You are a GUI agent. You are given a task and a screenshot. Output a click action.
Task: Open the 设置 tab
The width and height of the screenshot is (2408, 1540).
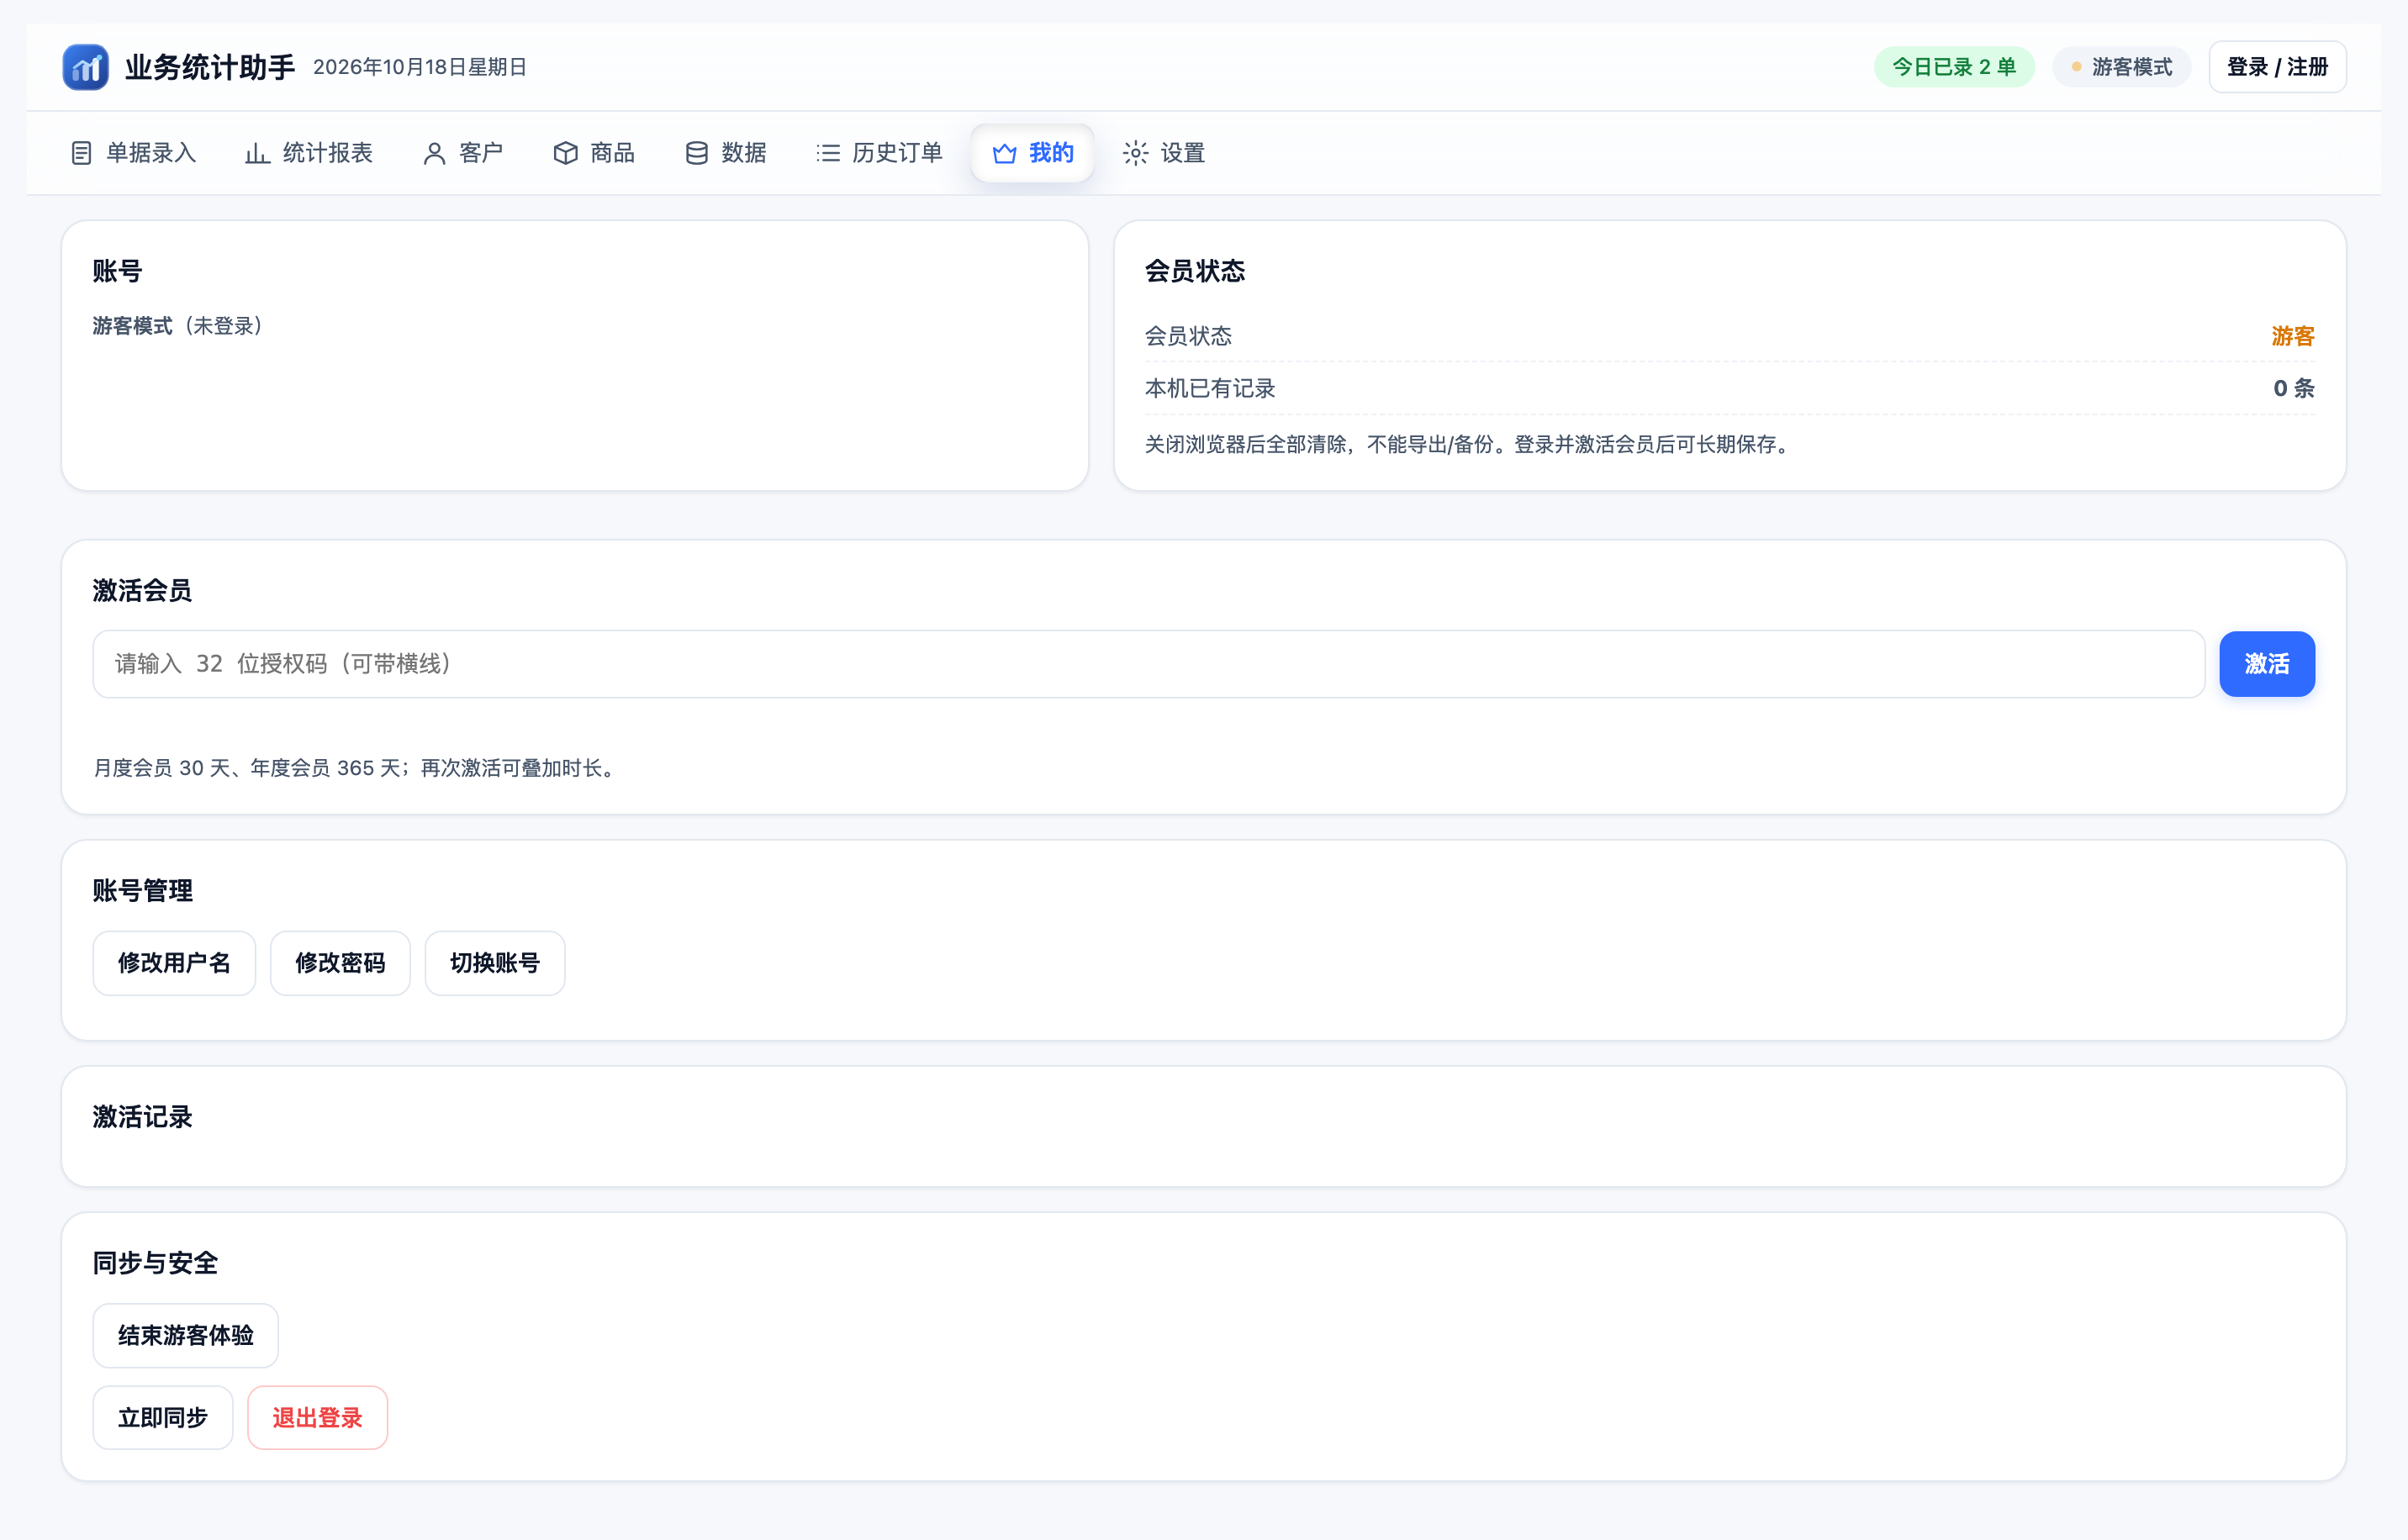(1164, 153)
